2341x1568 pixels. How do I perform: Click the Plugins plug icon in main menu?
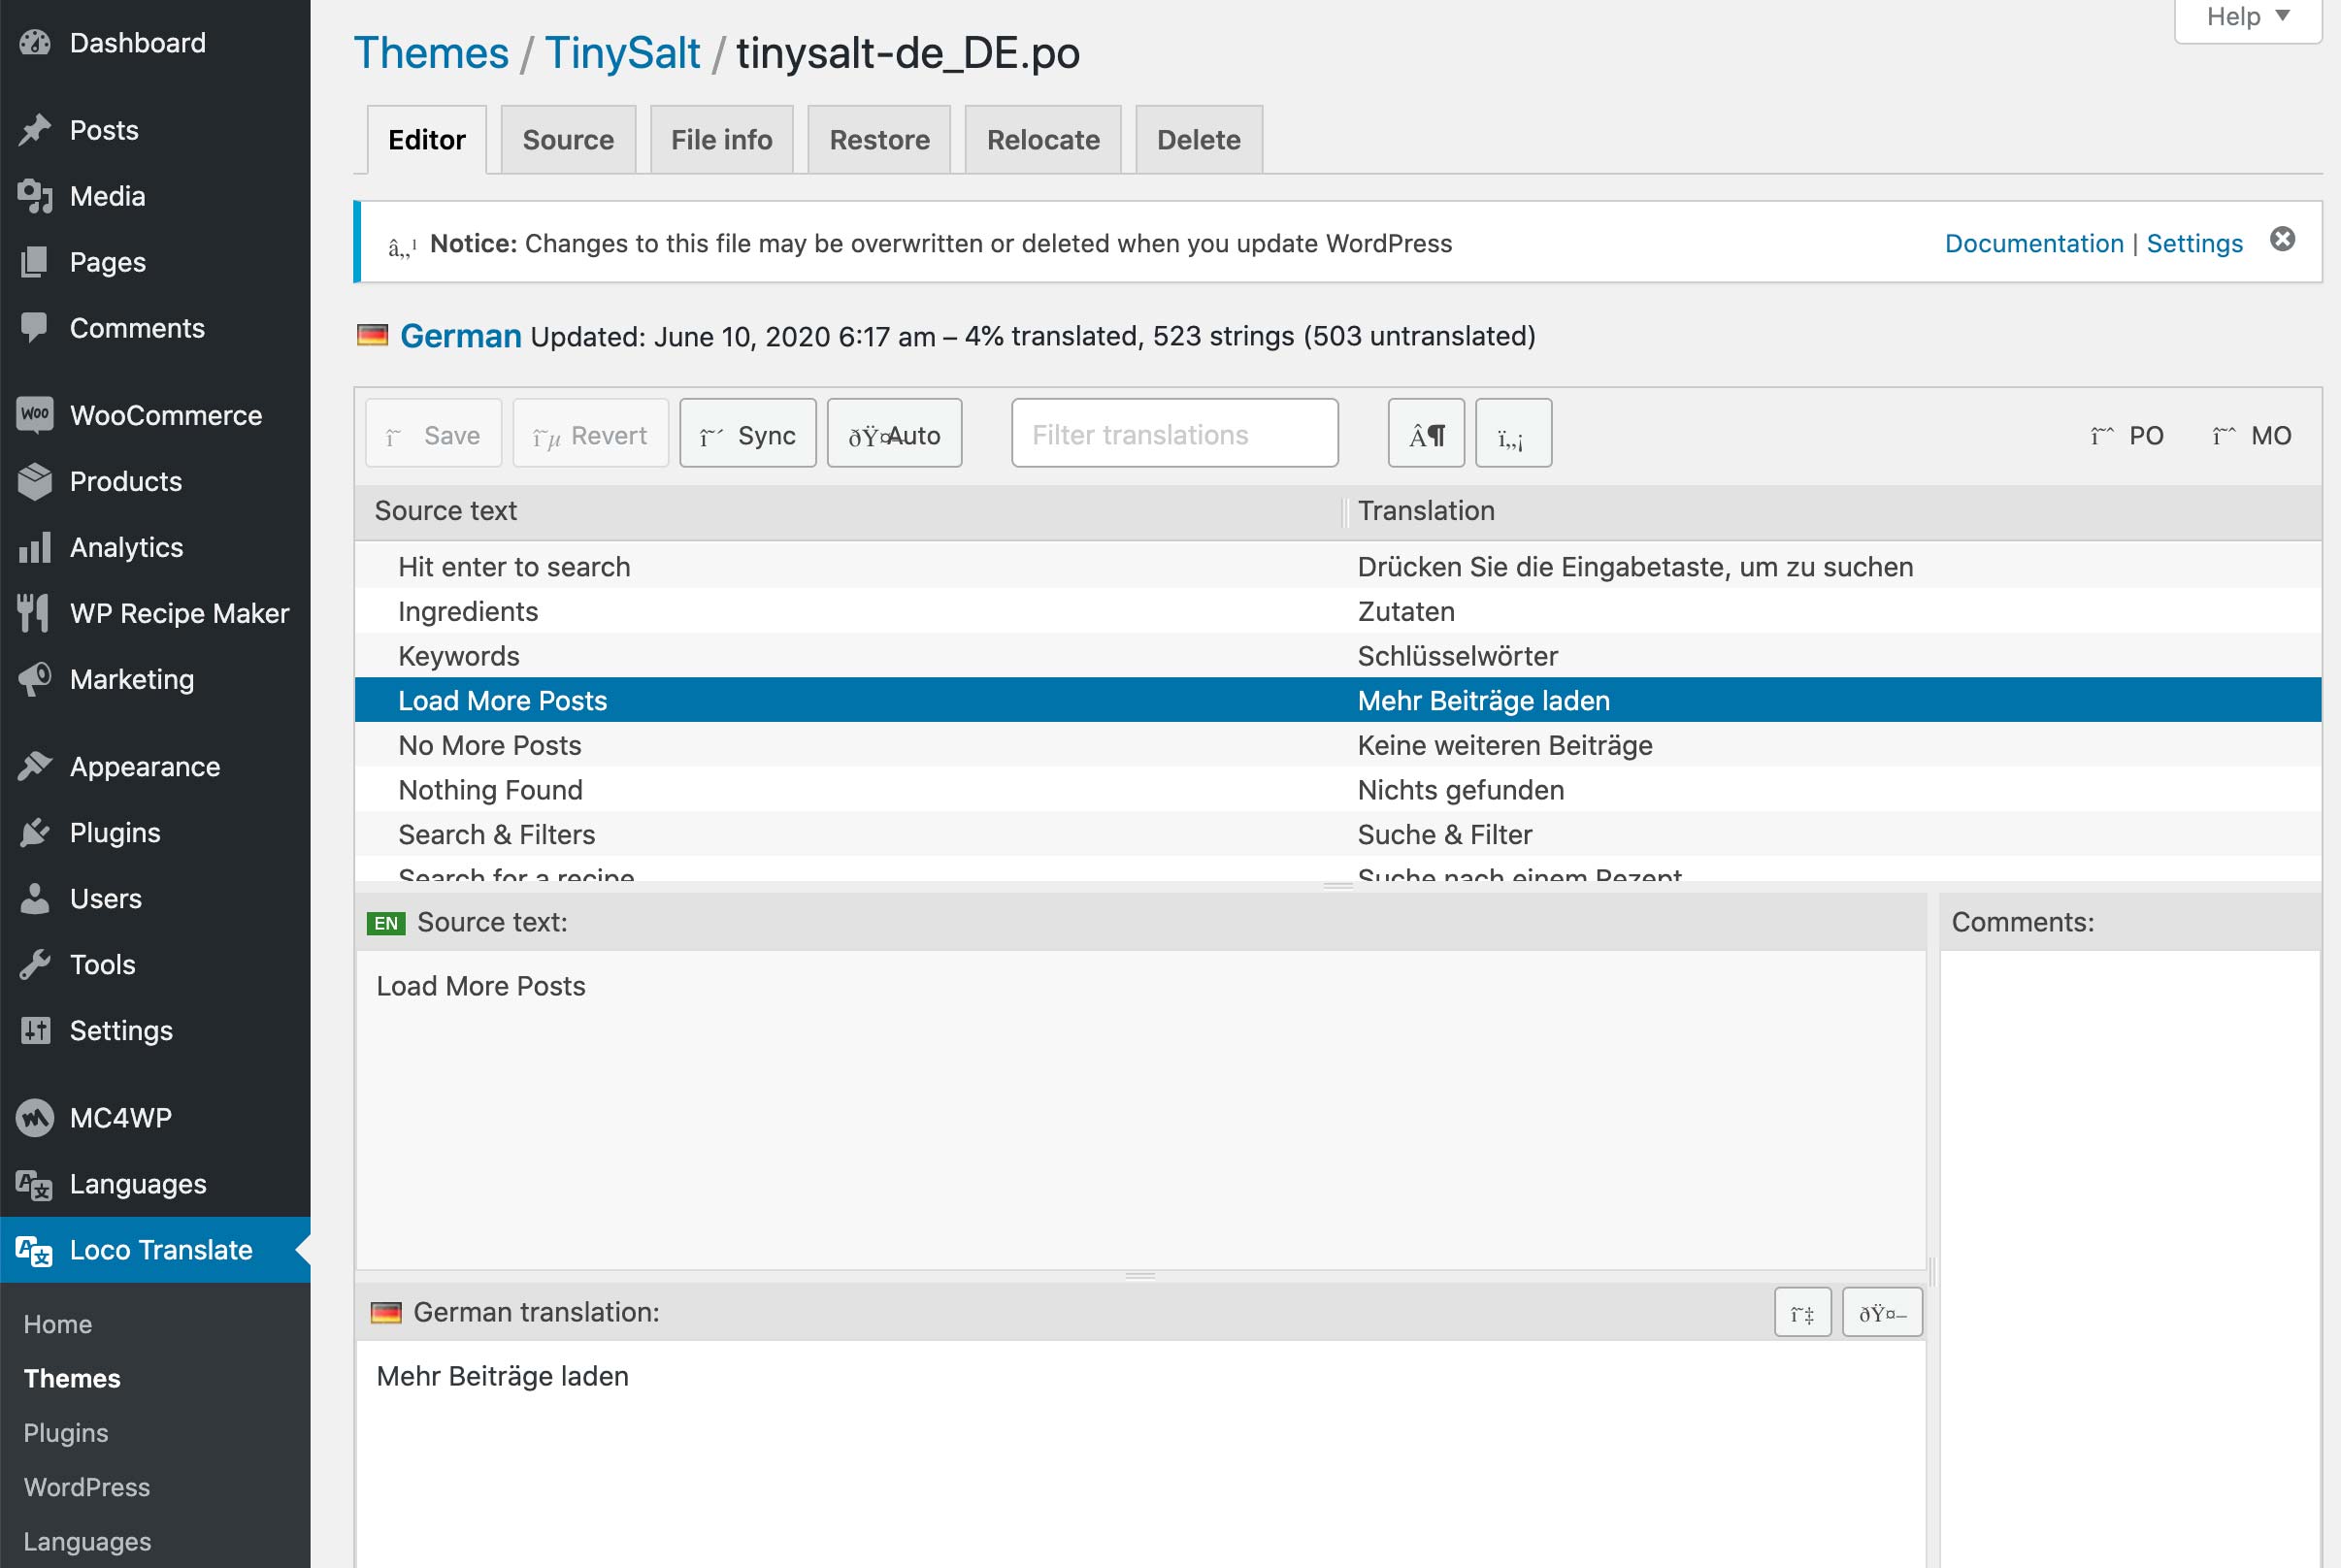[x=35, y=832]
